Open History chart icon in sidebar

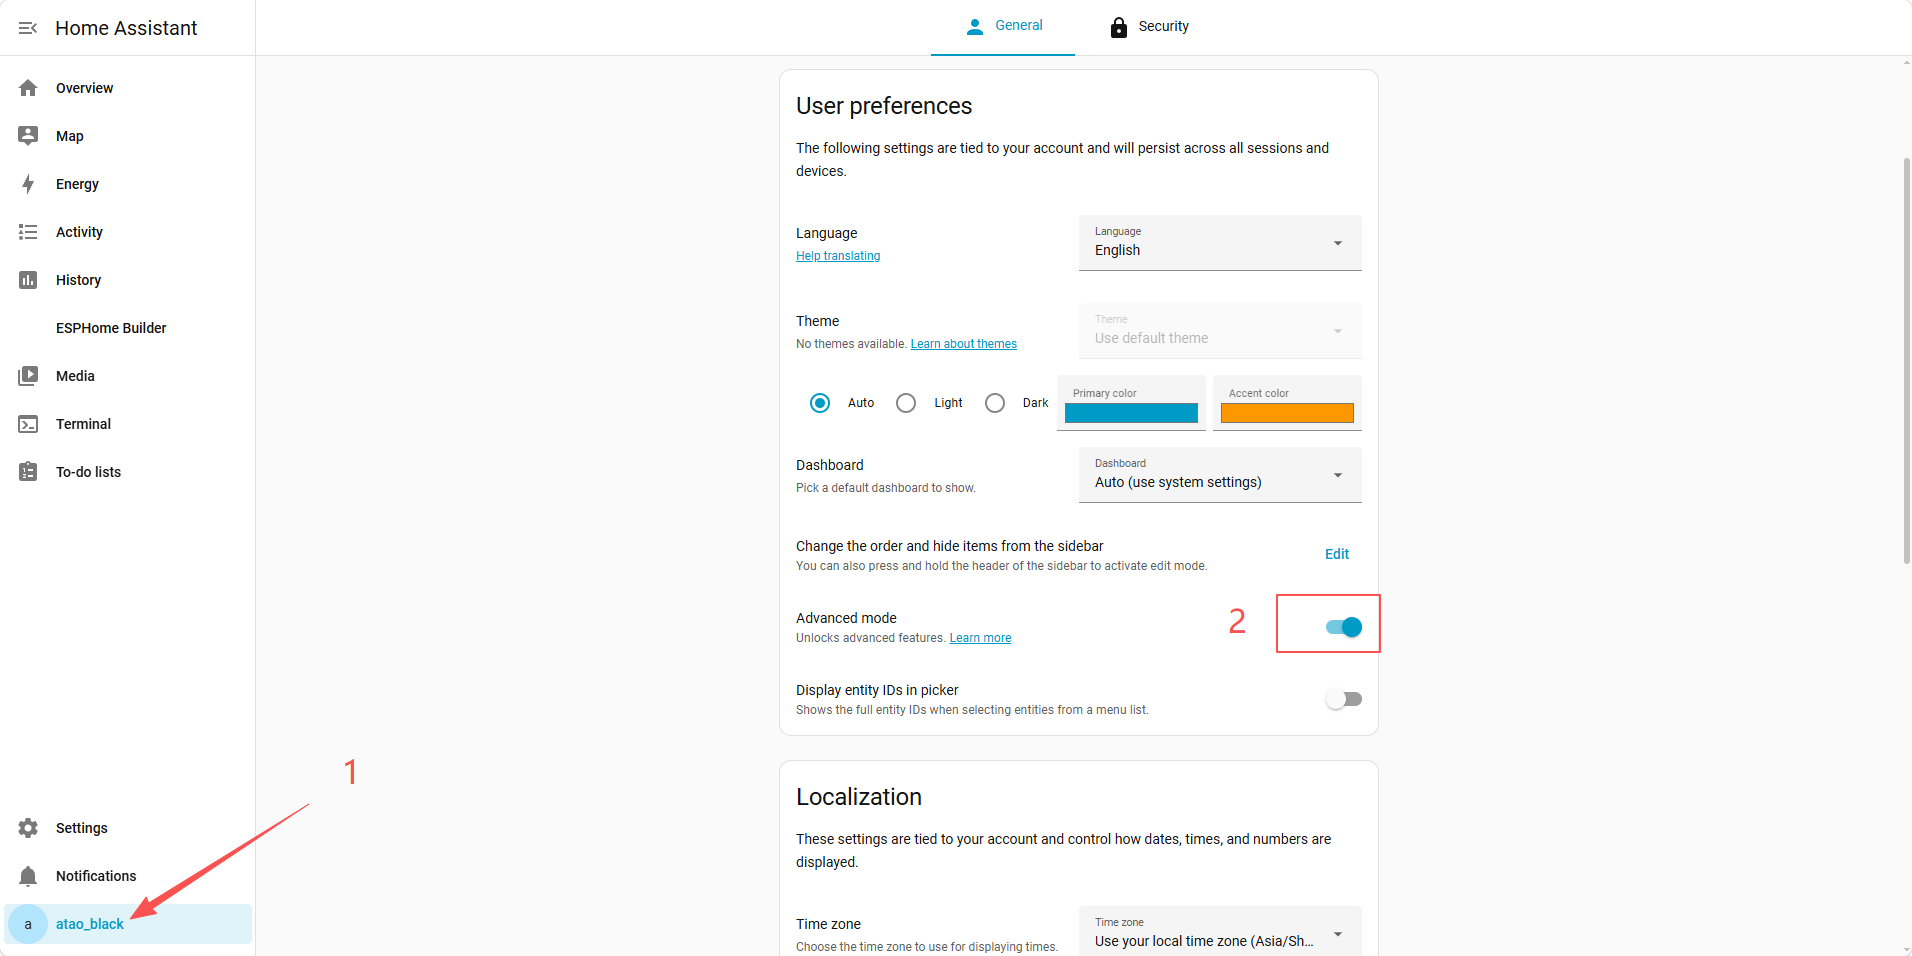click(x=28, y=280)
